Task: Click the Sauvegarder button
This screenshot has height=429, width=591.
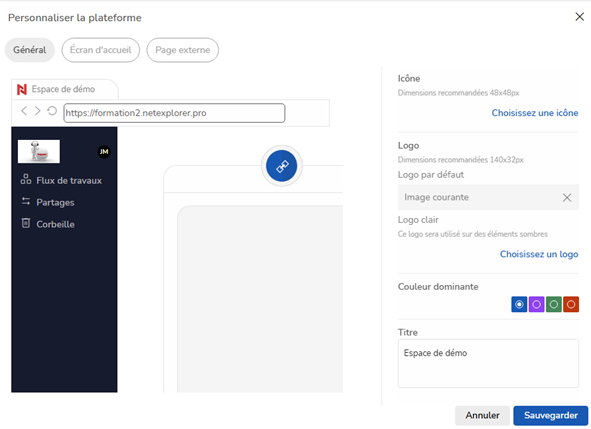Action: [551, 415]
